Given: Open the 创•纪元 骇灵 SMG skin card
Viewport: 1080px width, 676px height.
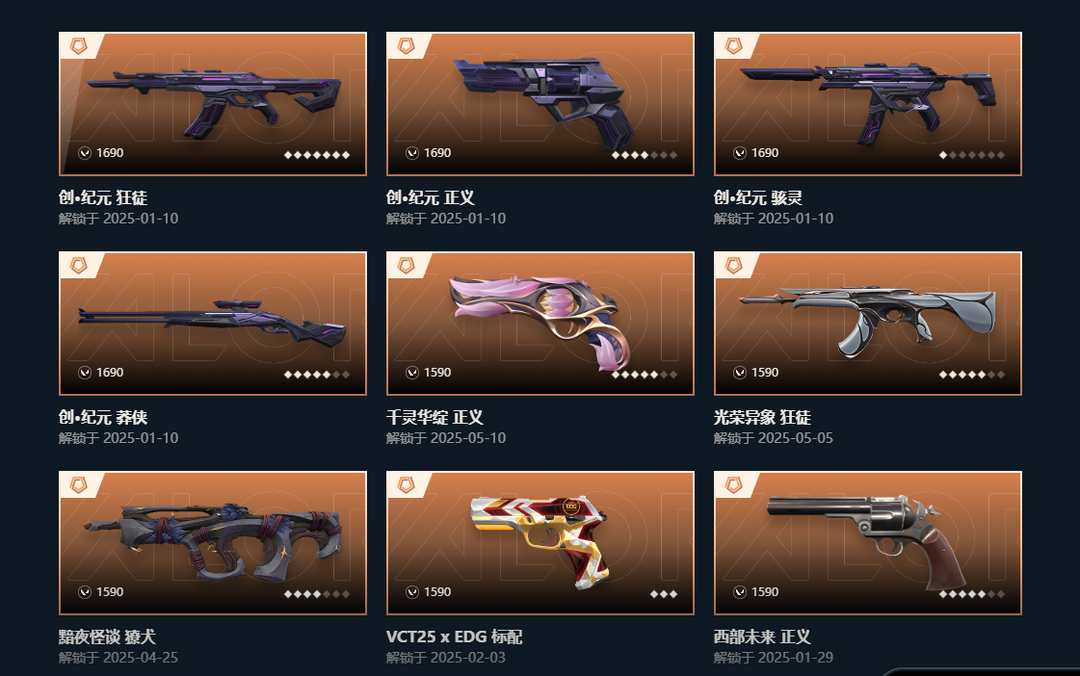Looking at the screenshot, I should coord(868,103).
